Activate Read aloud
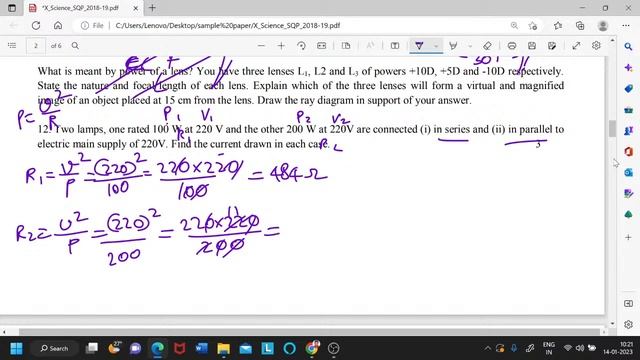 [x=370, y=46]
